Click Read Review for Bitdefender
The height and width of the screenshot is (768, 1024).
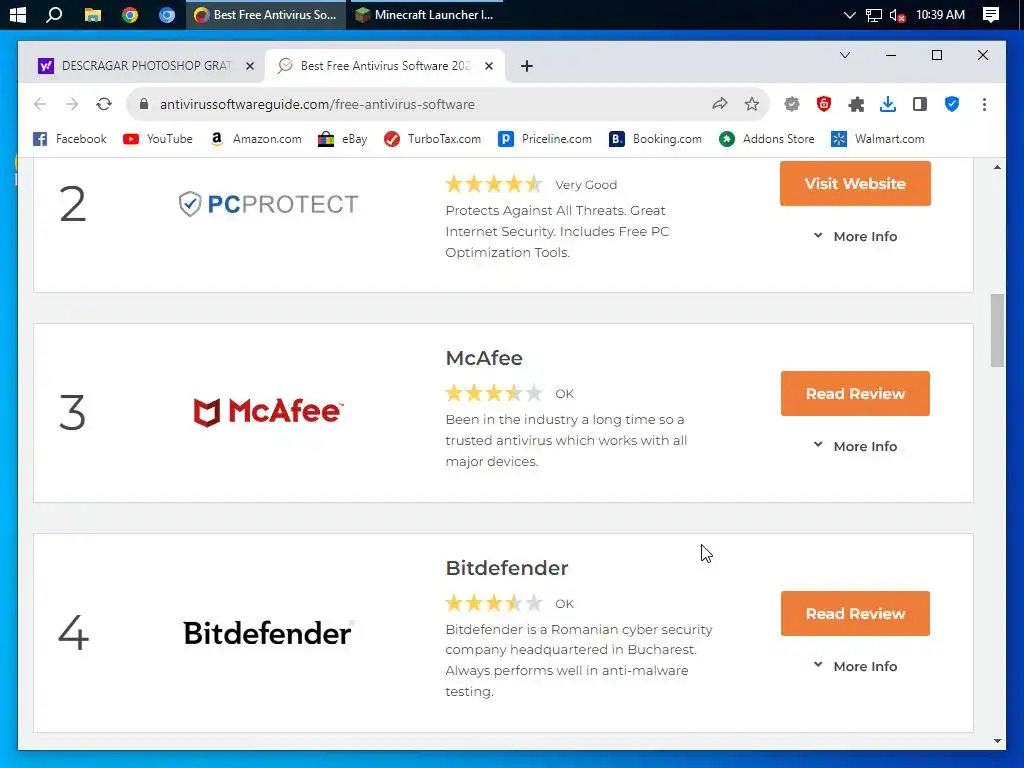[x=855, y=613]
